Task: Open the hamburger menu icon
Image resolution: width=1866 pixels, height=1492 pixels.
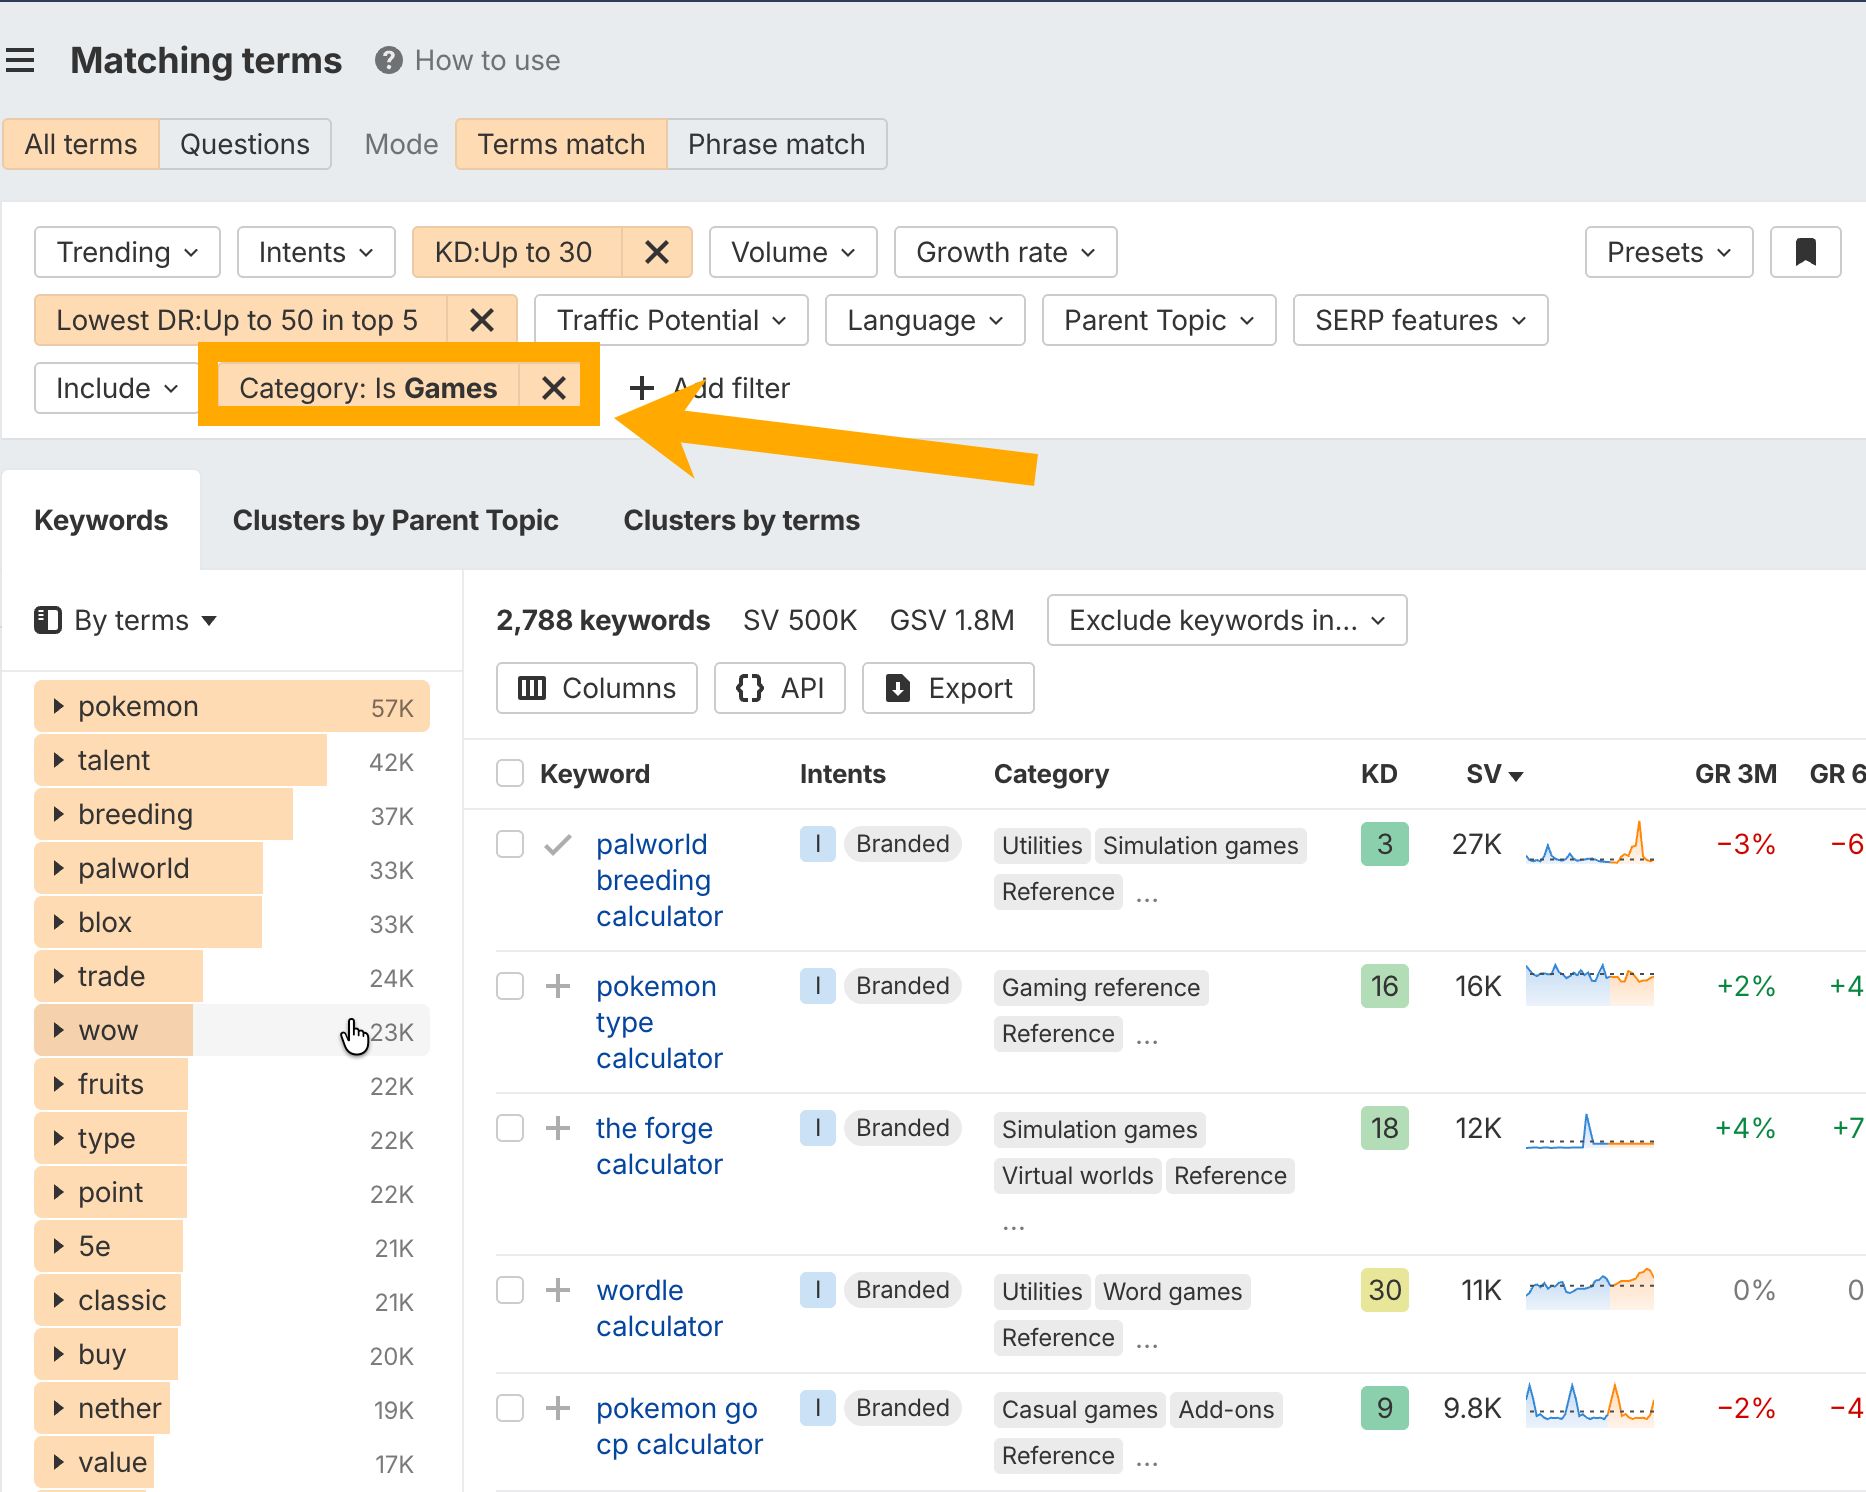Action: point(21,60)
